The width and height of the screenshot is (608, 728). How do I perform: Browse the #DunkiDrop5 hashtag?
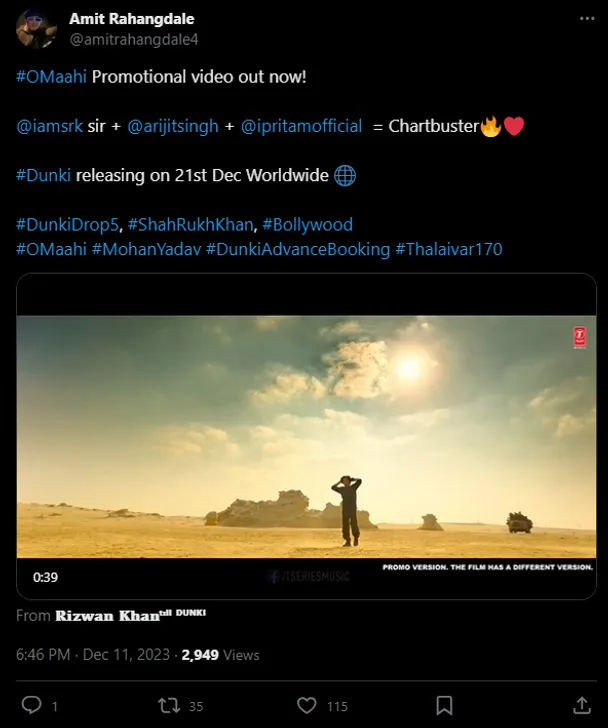(67, 225)
